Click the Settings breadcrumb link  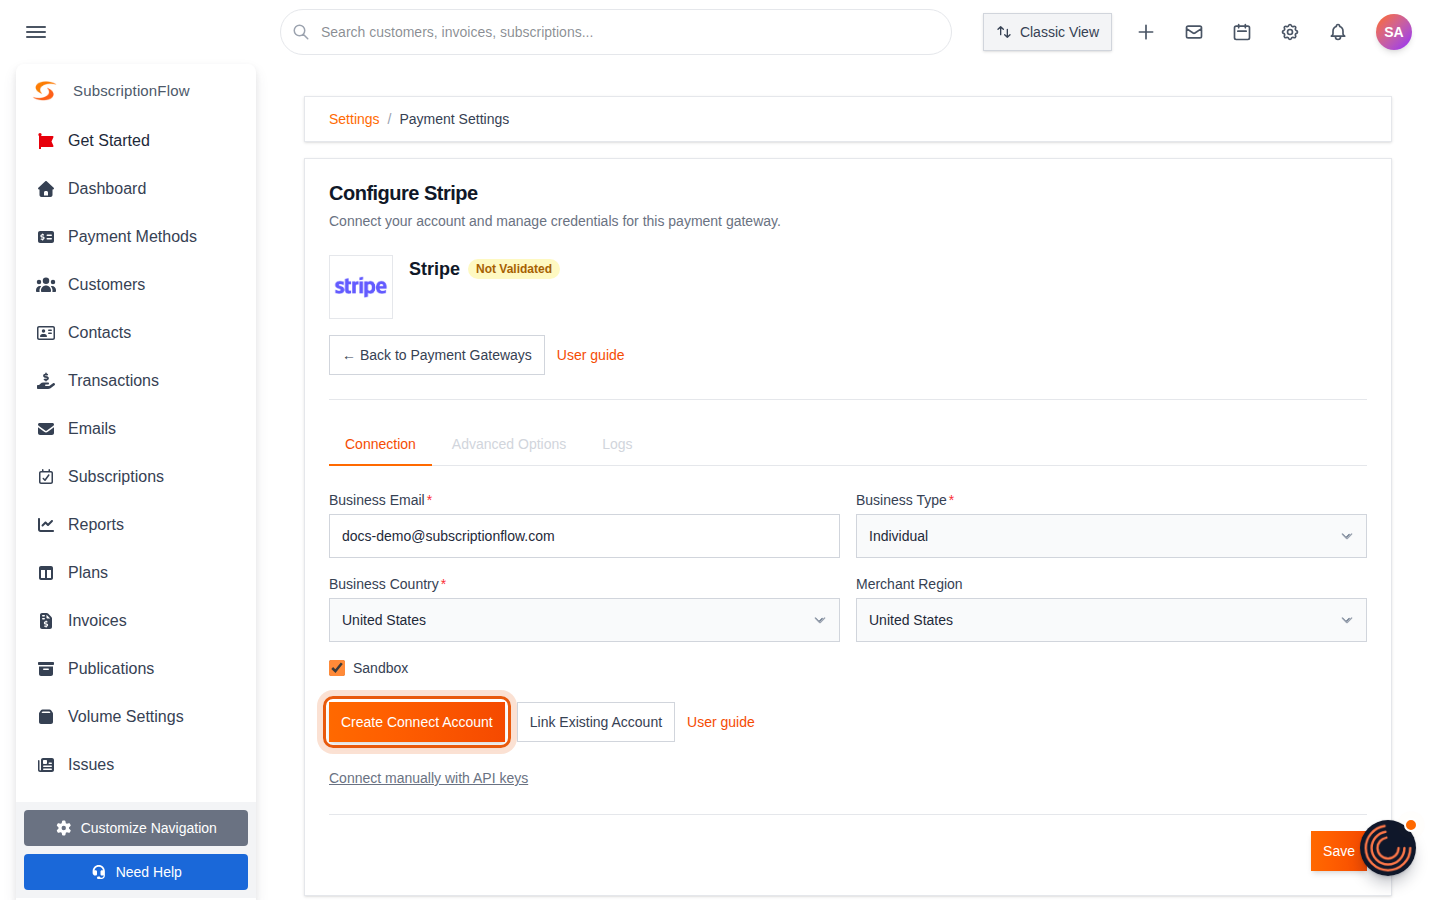pos(354,119)
